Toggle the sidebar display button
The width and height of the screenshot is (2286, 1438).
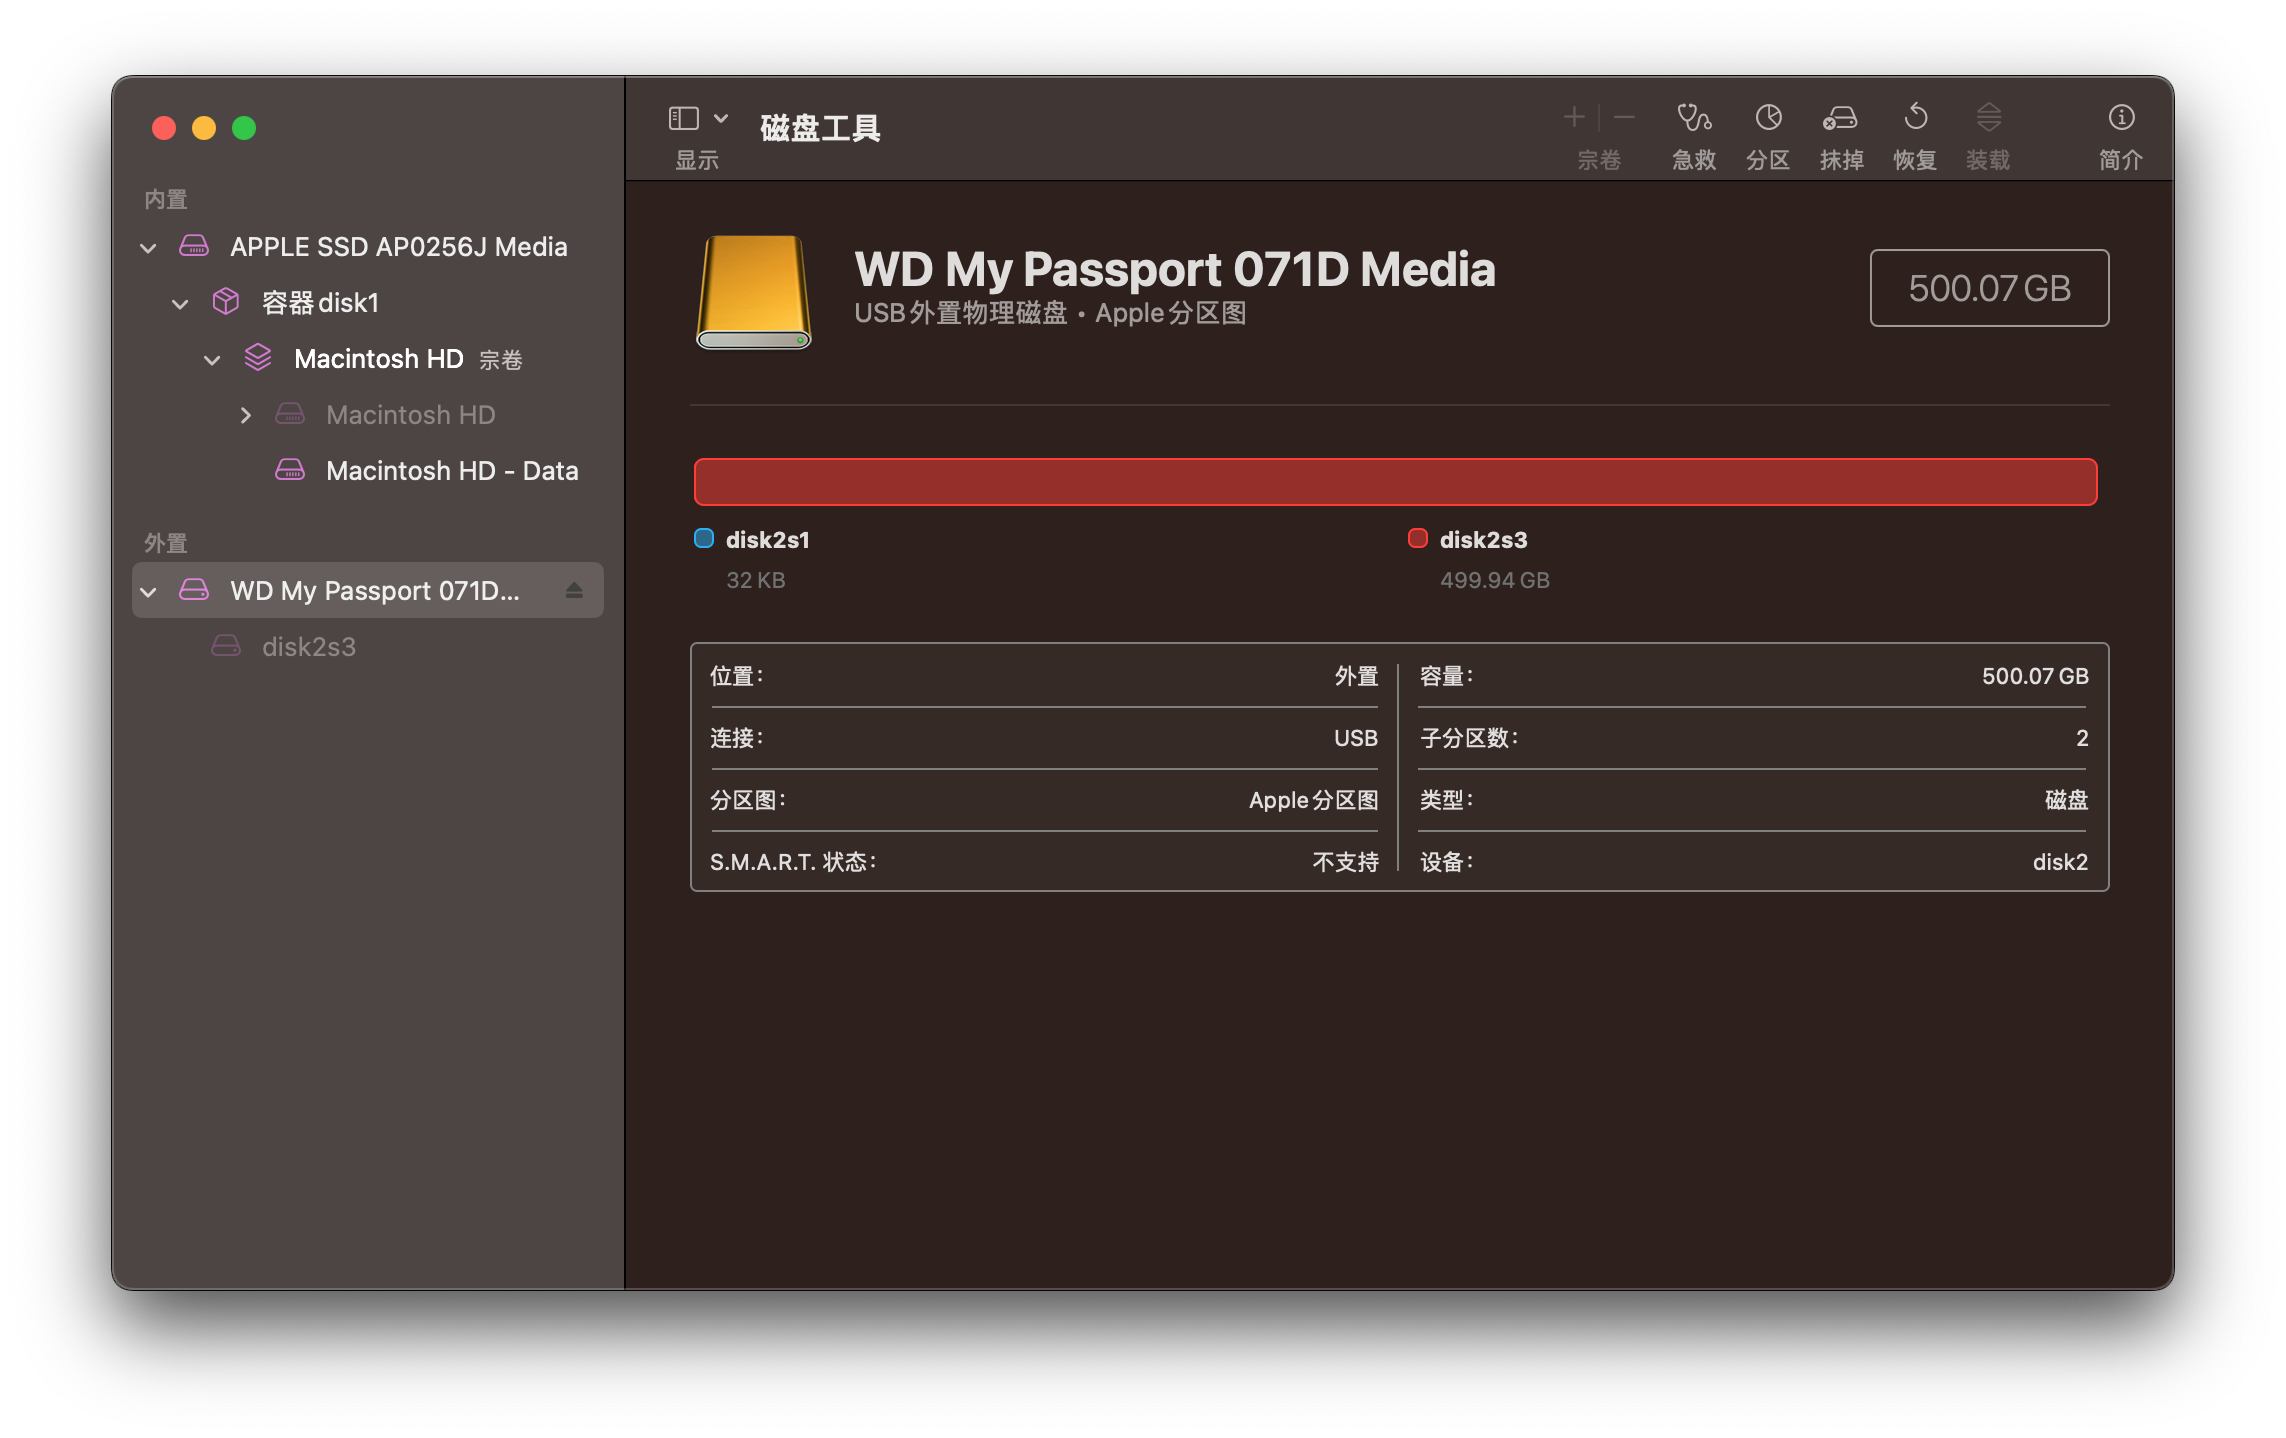coord(683,118)
